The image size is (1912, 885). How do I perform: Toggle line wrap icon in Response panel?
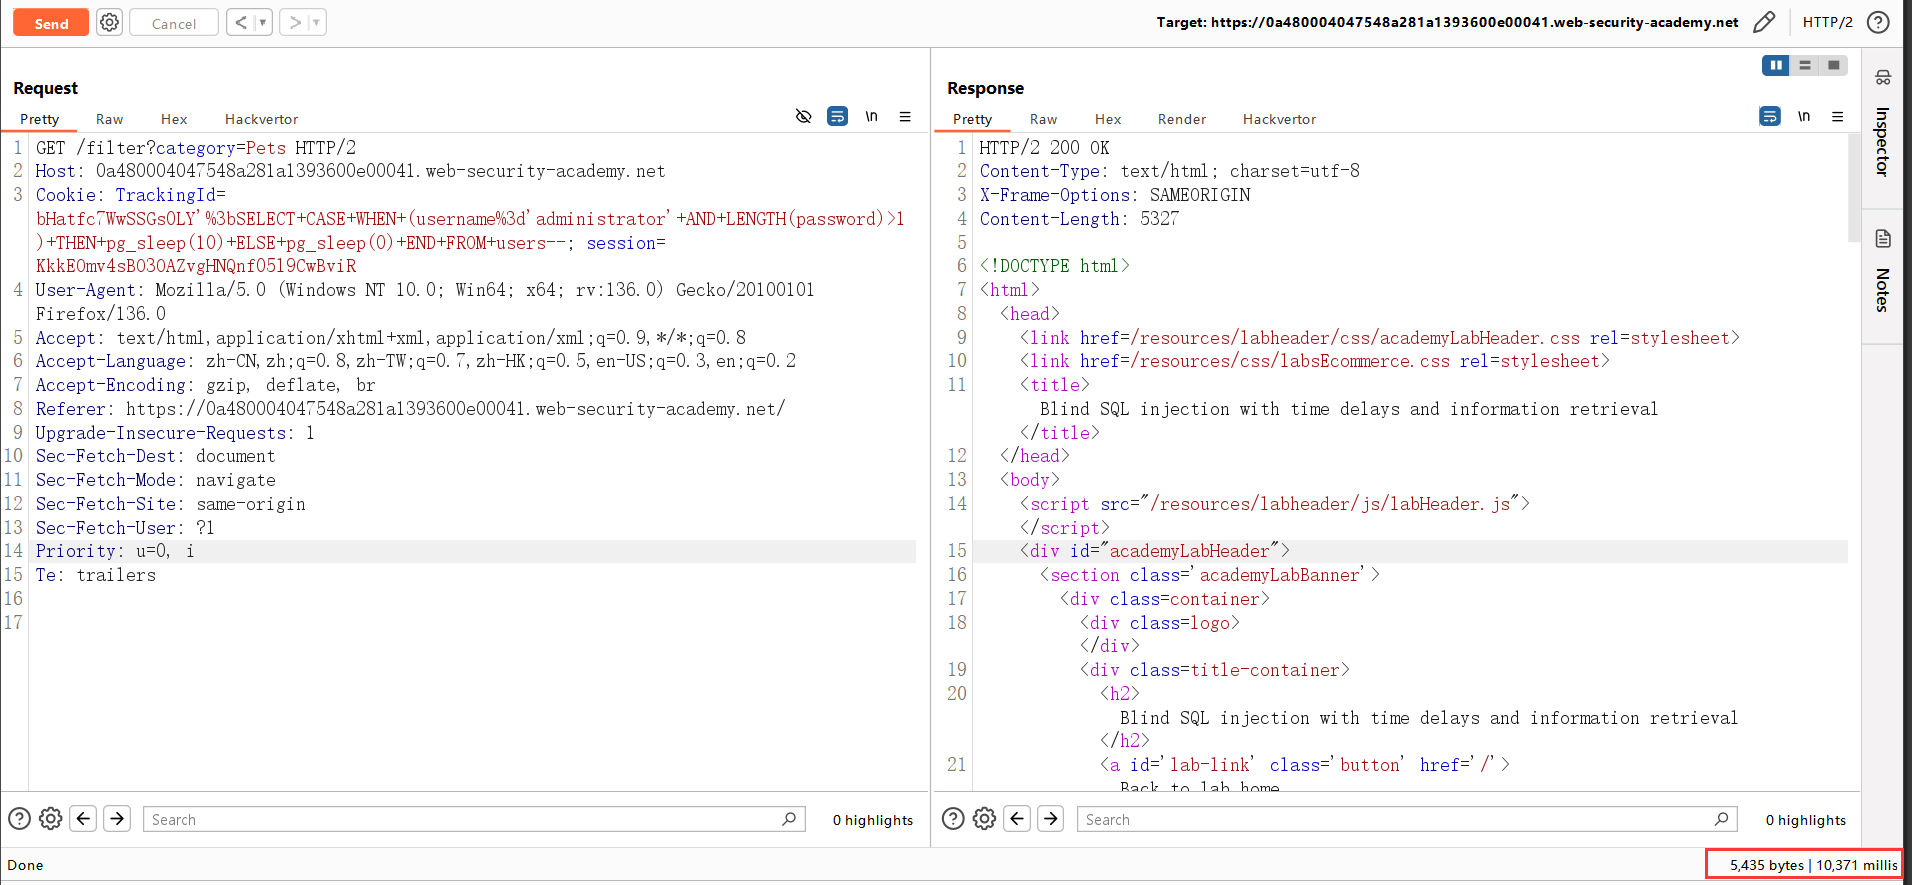pos(1770,117)
